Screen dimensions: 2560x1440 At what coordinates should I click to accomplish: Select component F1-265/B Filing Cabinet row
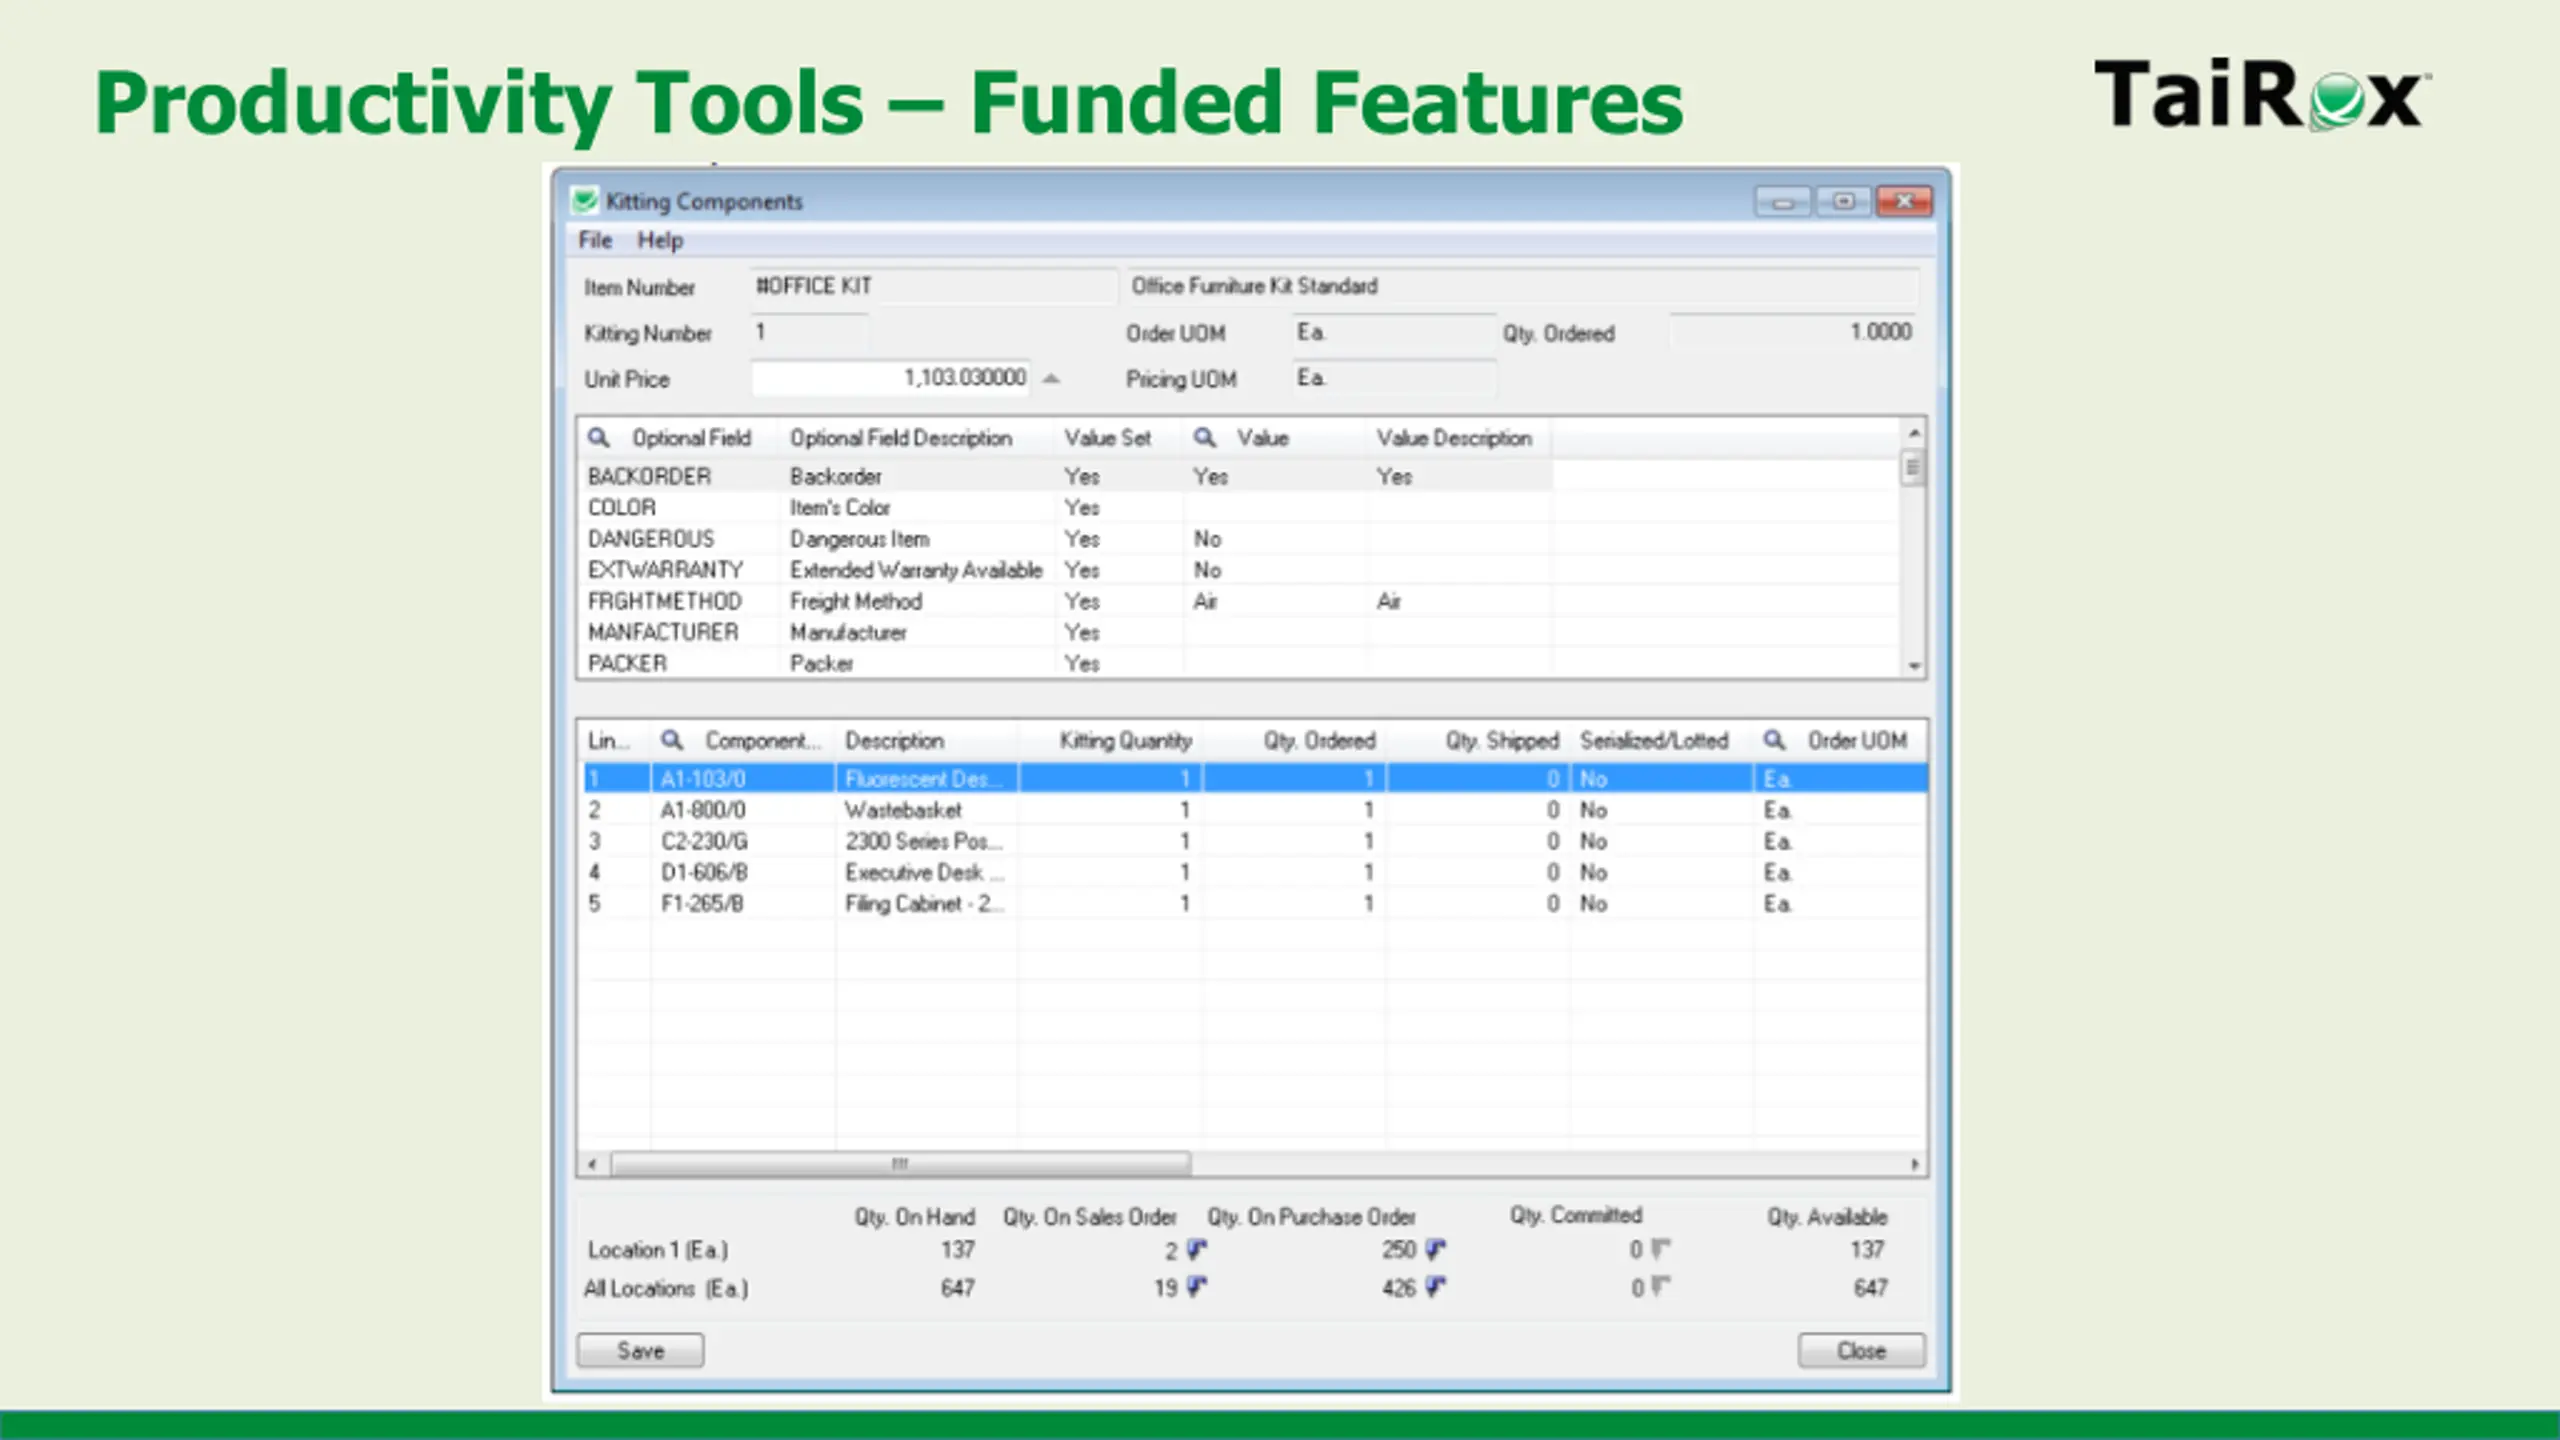click(1255, 903)
